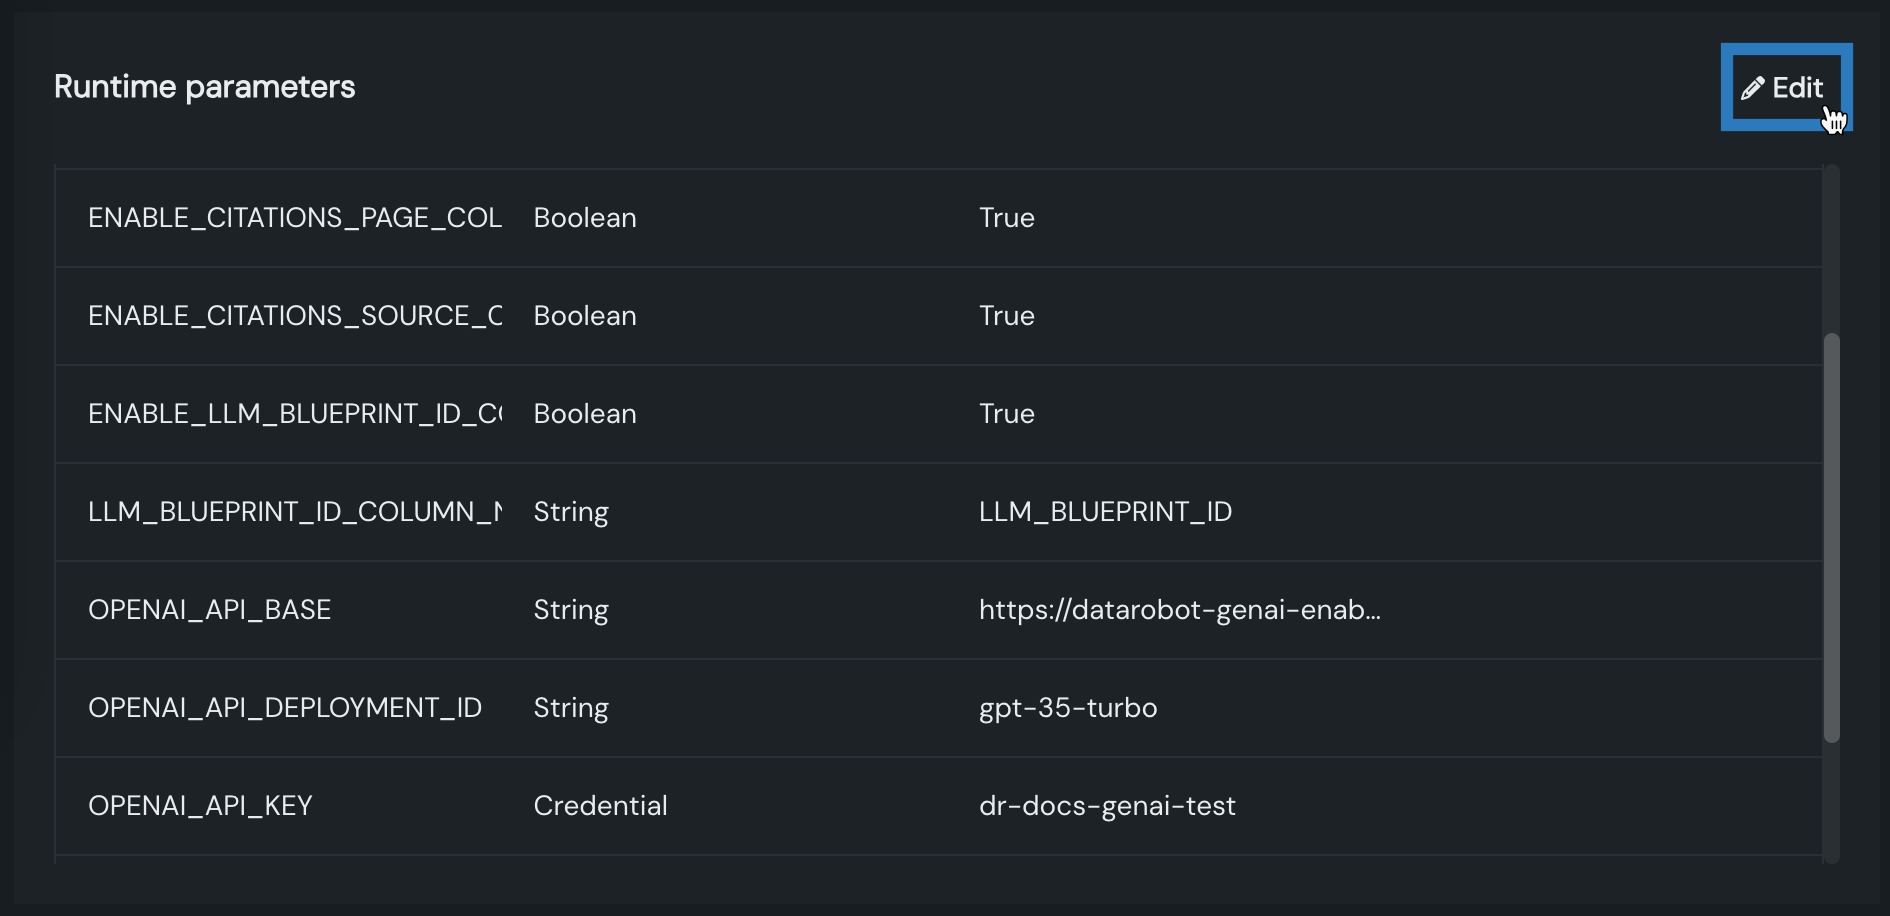Select the ENABLE_LLM_BLUEPRINT_ID_C parameter name
The width and height of the screenshot is (1890, 916).
[x=294, y=414]
